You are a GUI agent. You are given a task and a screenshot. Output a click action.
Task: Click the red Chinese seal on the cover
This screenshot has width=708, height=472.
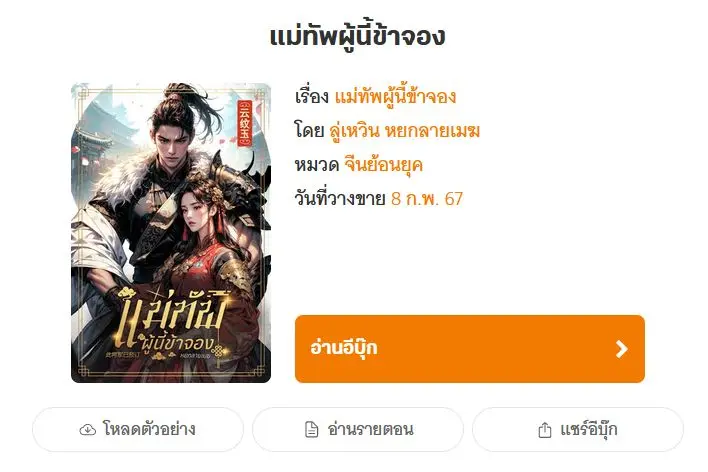244,123
